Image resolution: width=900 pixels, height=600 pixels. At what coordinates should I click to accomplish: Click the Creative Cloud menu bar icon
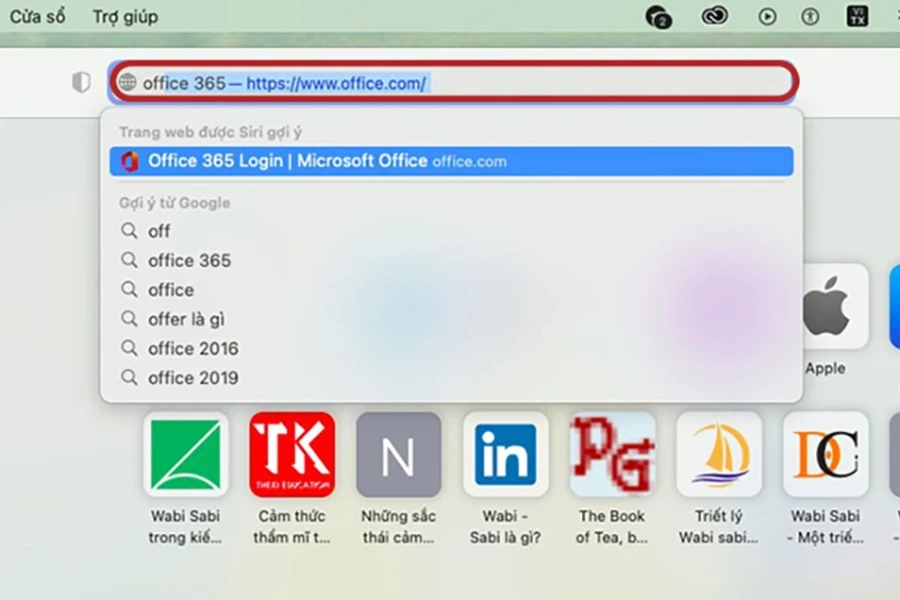pyautogui.click(x=715, y=16)
